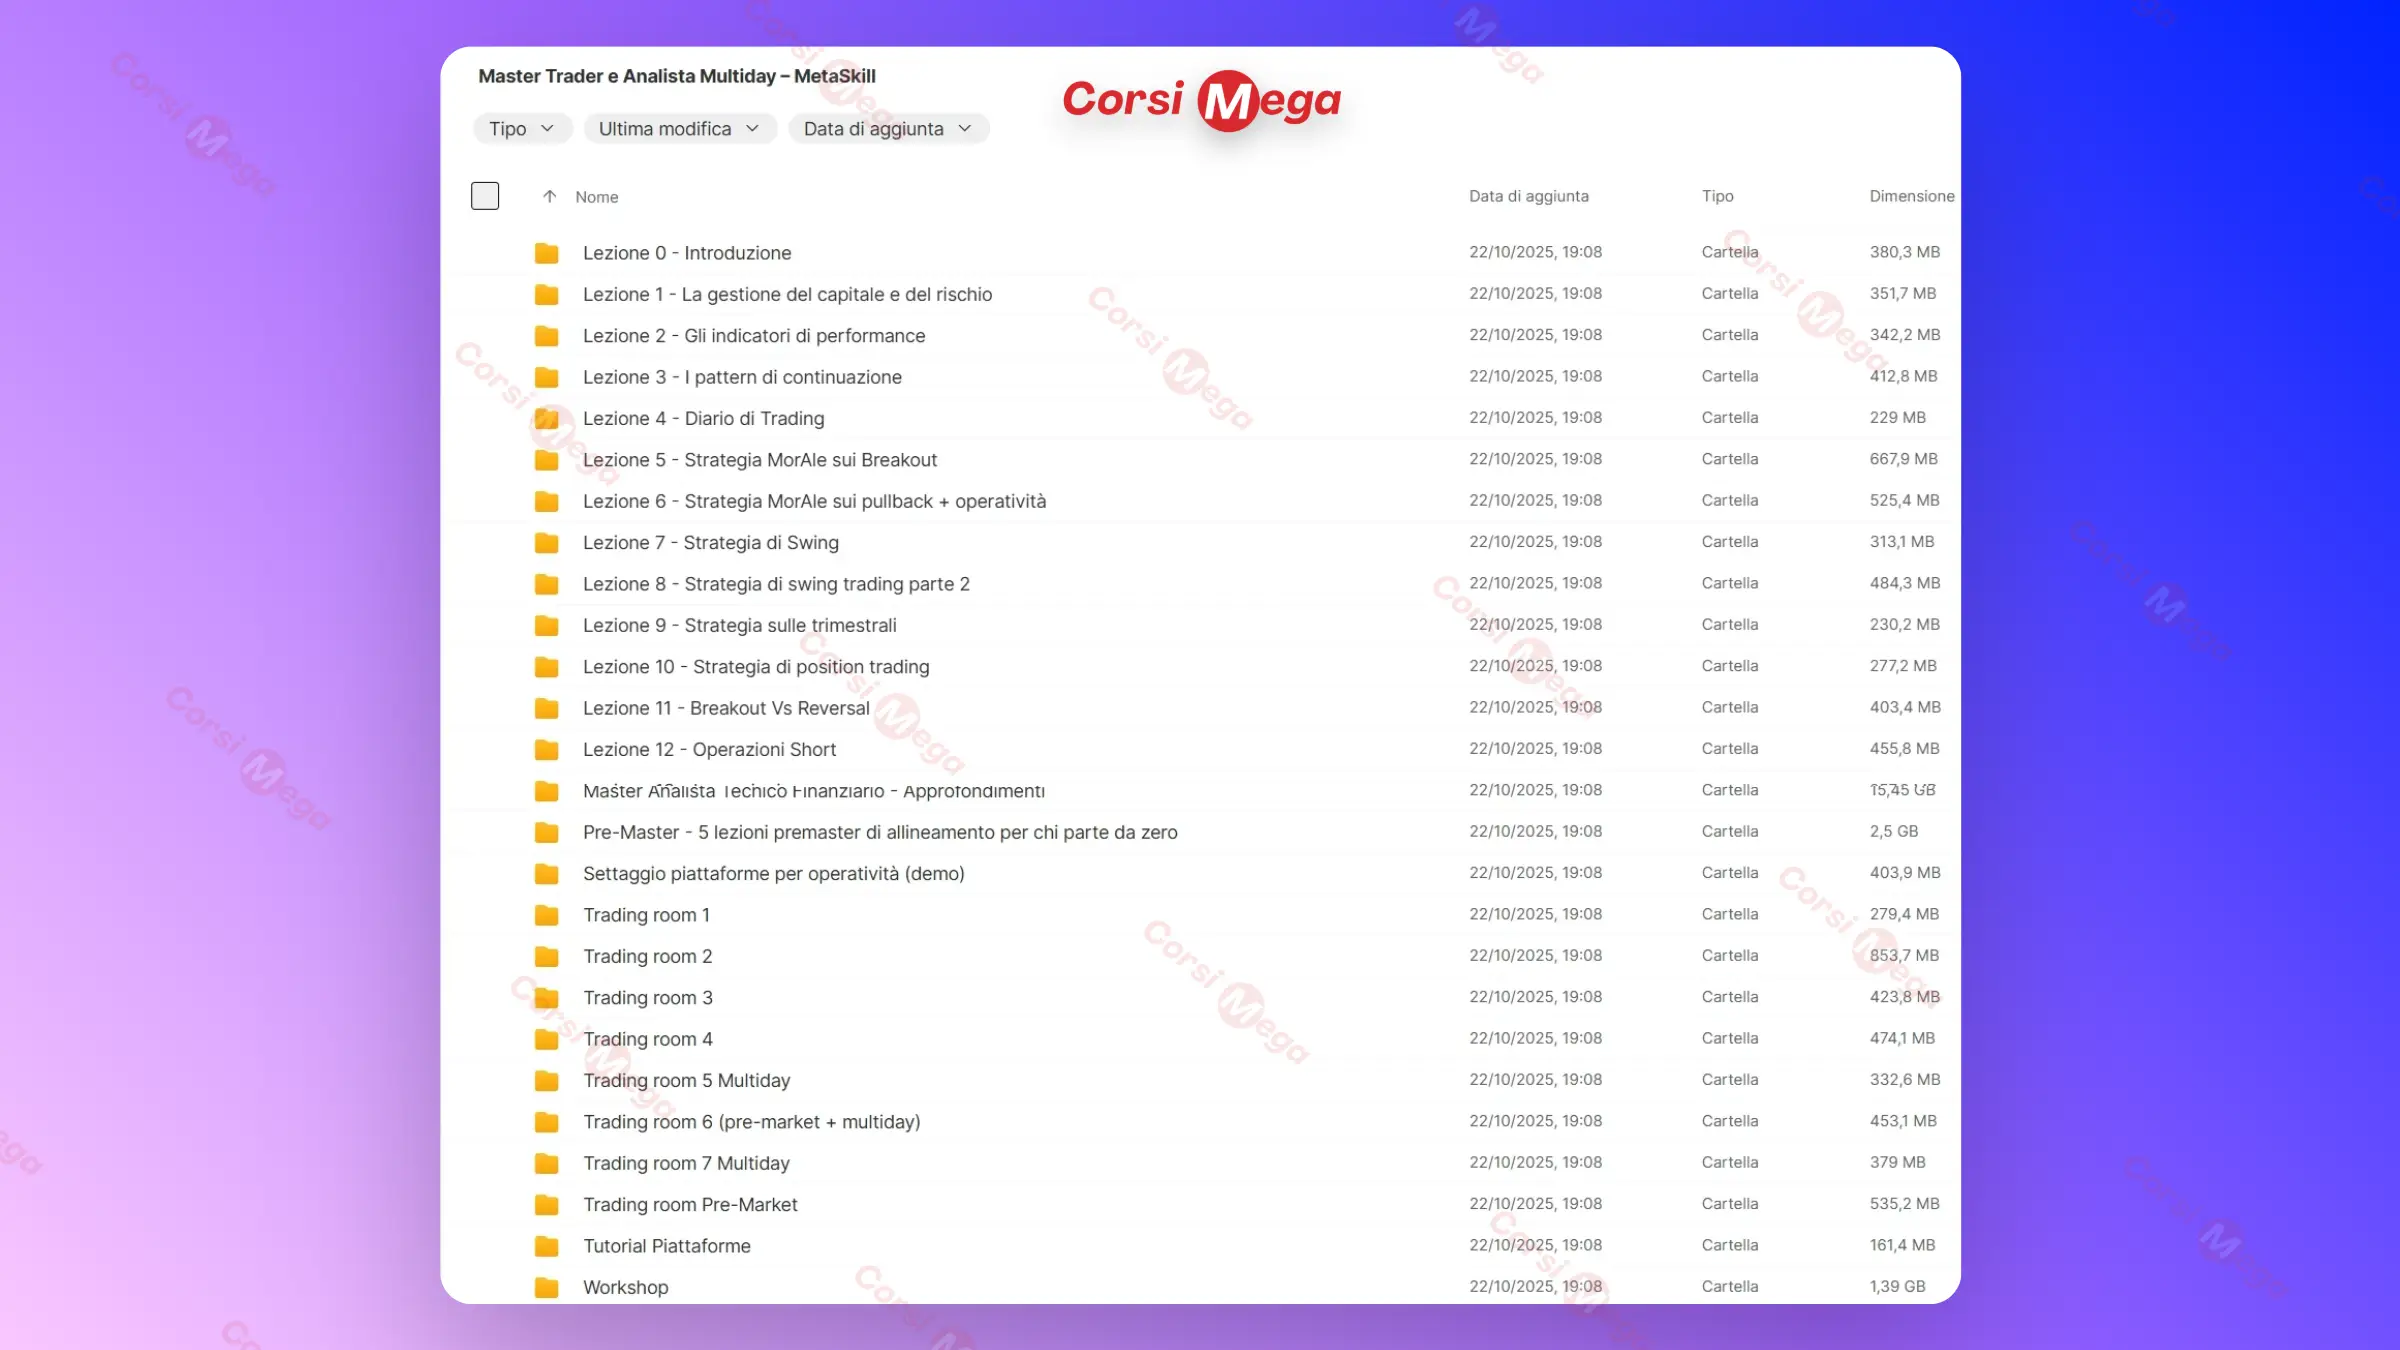2400x1350 pixels.
Task: Click the Data di aggiunta column header
Action: click(x=1528, y=196)
